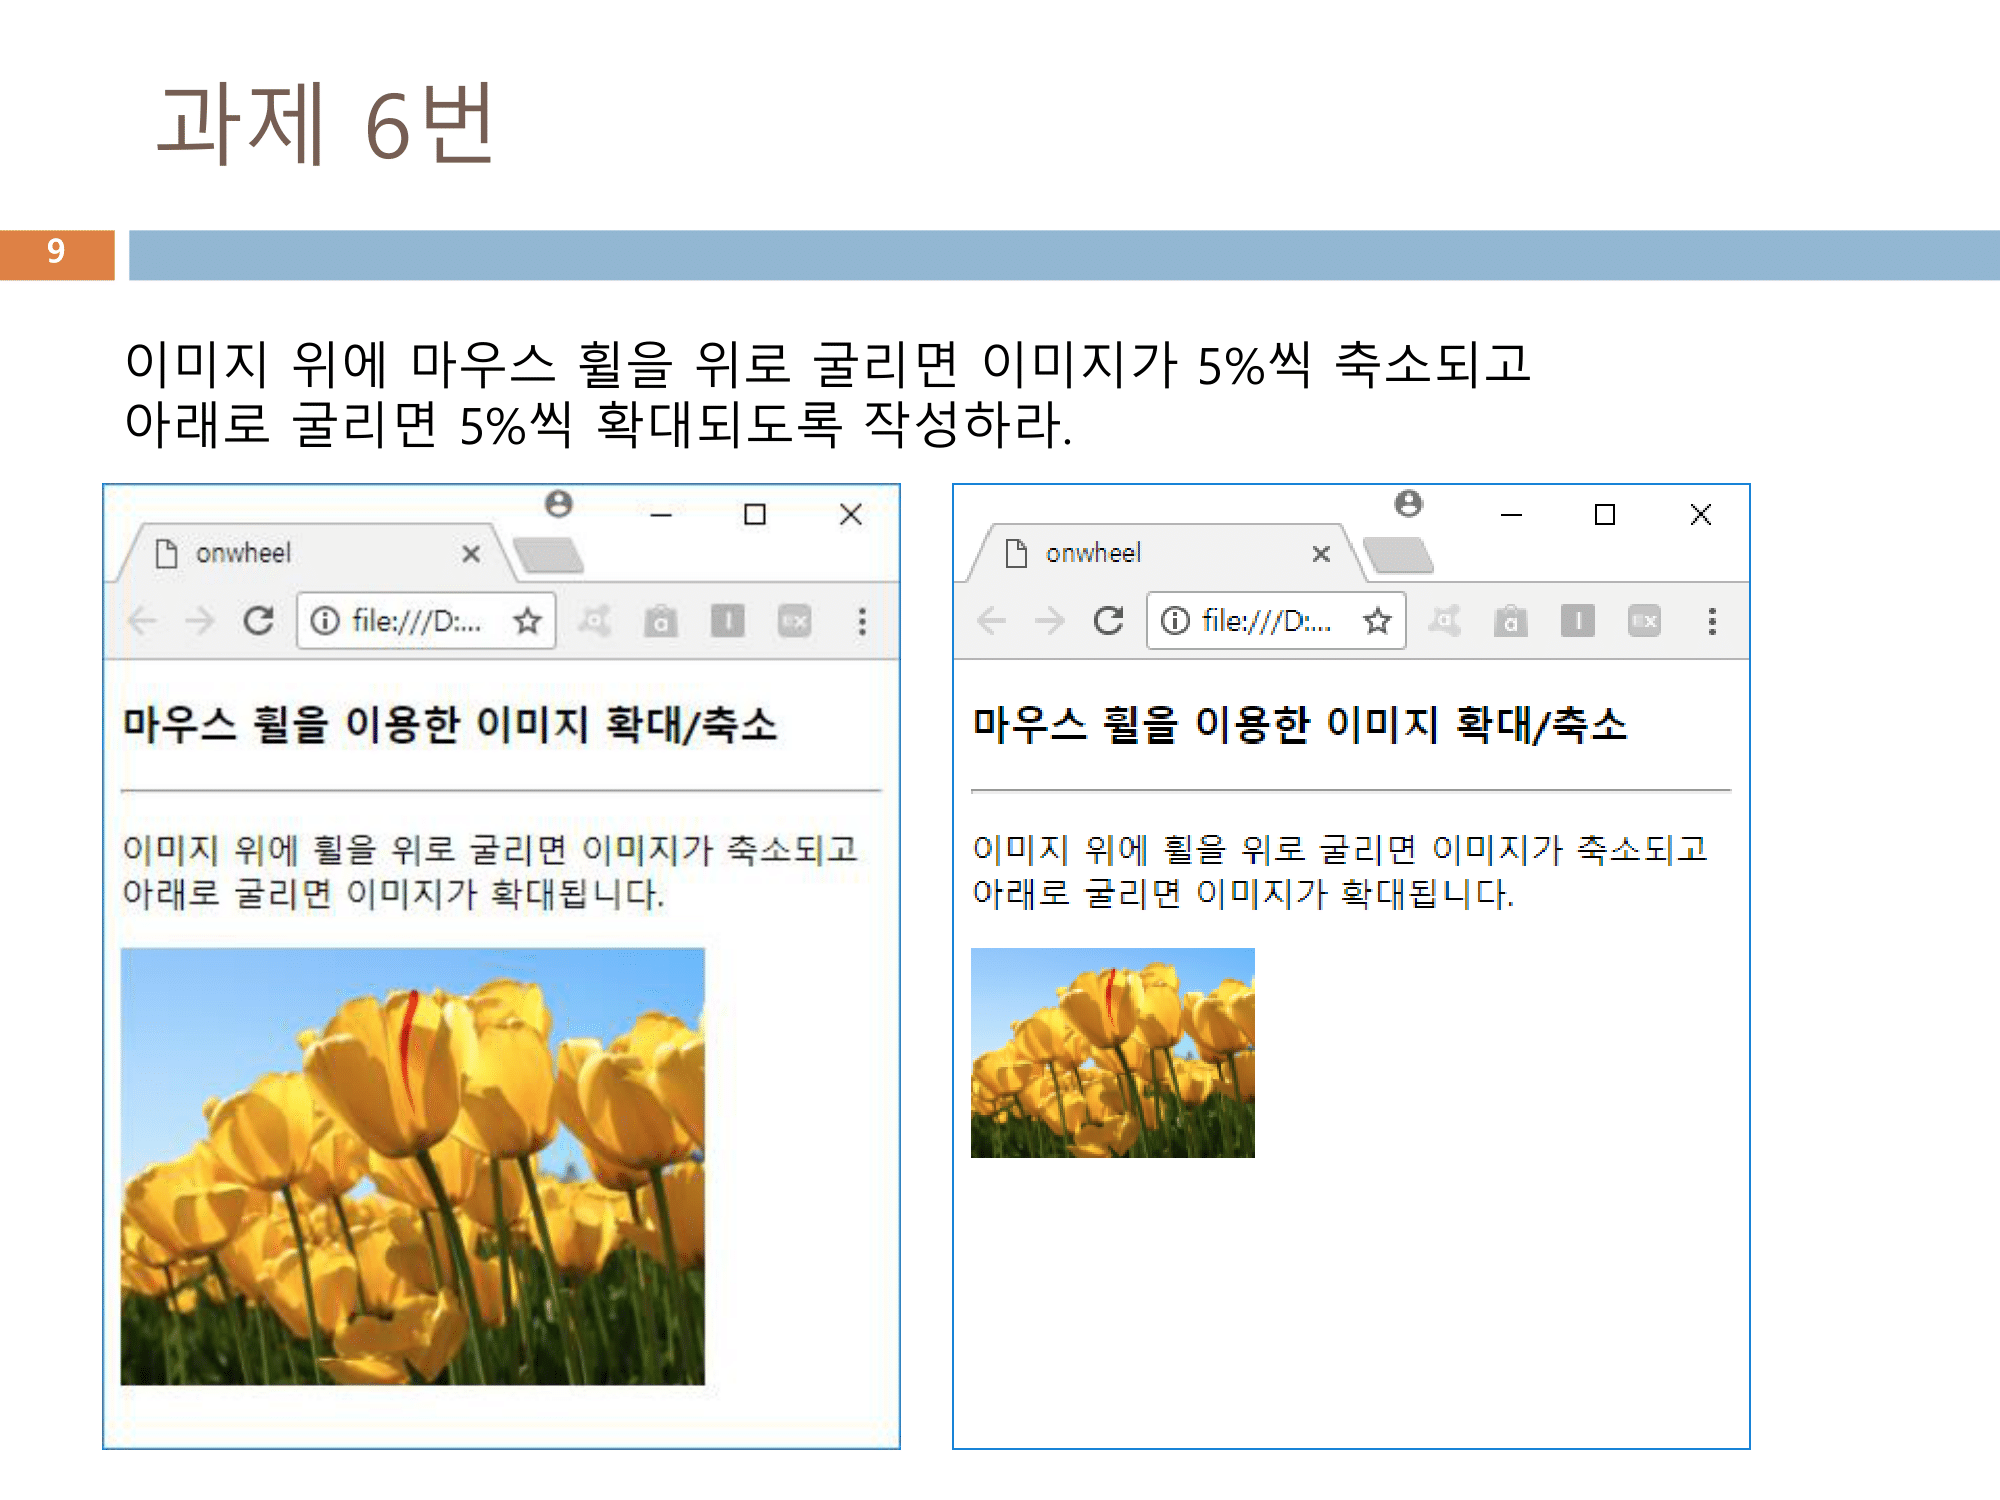Click site info icon in right address bar
Image resolution: width=2000 pixels, height=1500 pixels.
(x=1175, y=621)
